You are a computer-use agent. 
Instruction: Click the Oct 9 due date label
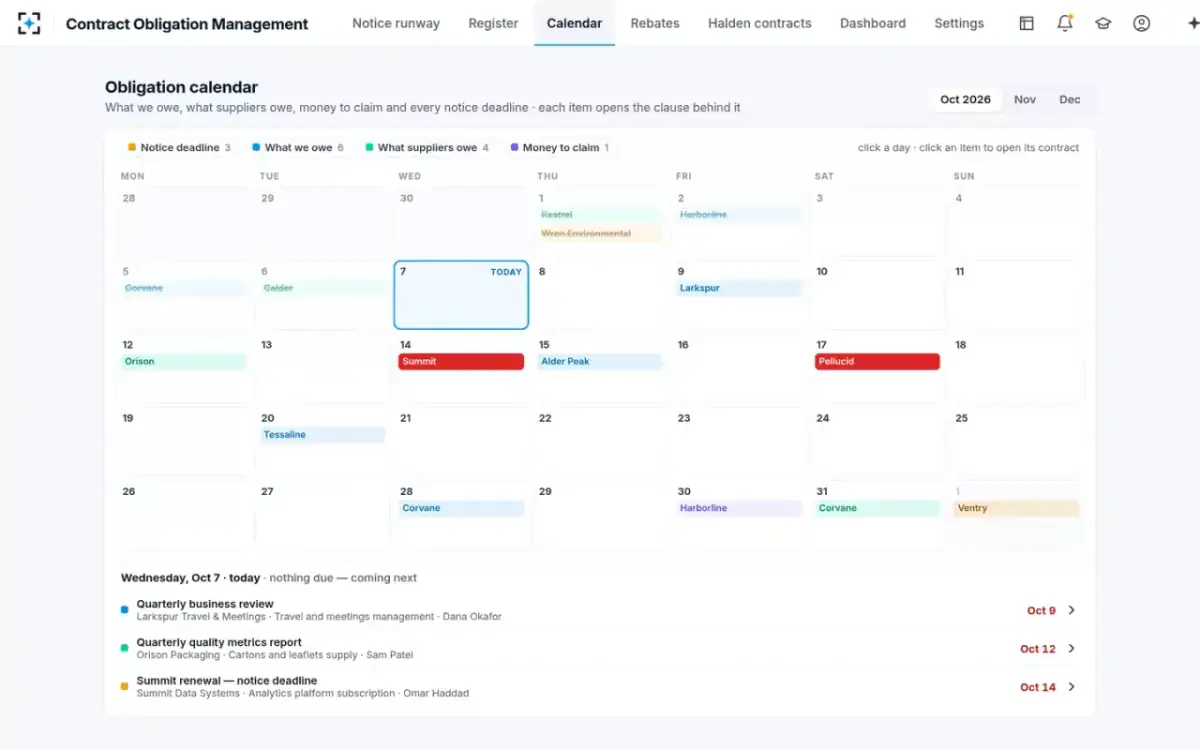(1041, 610)
